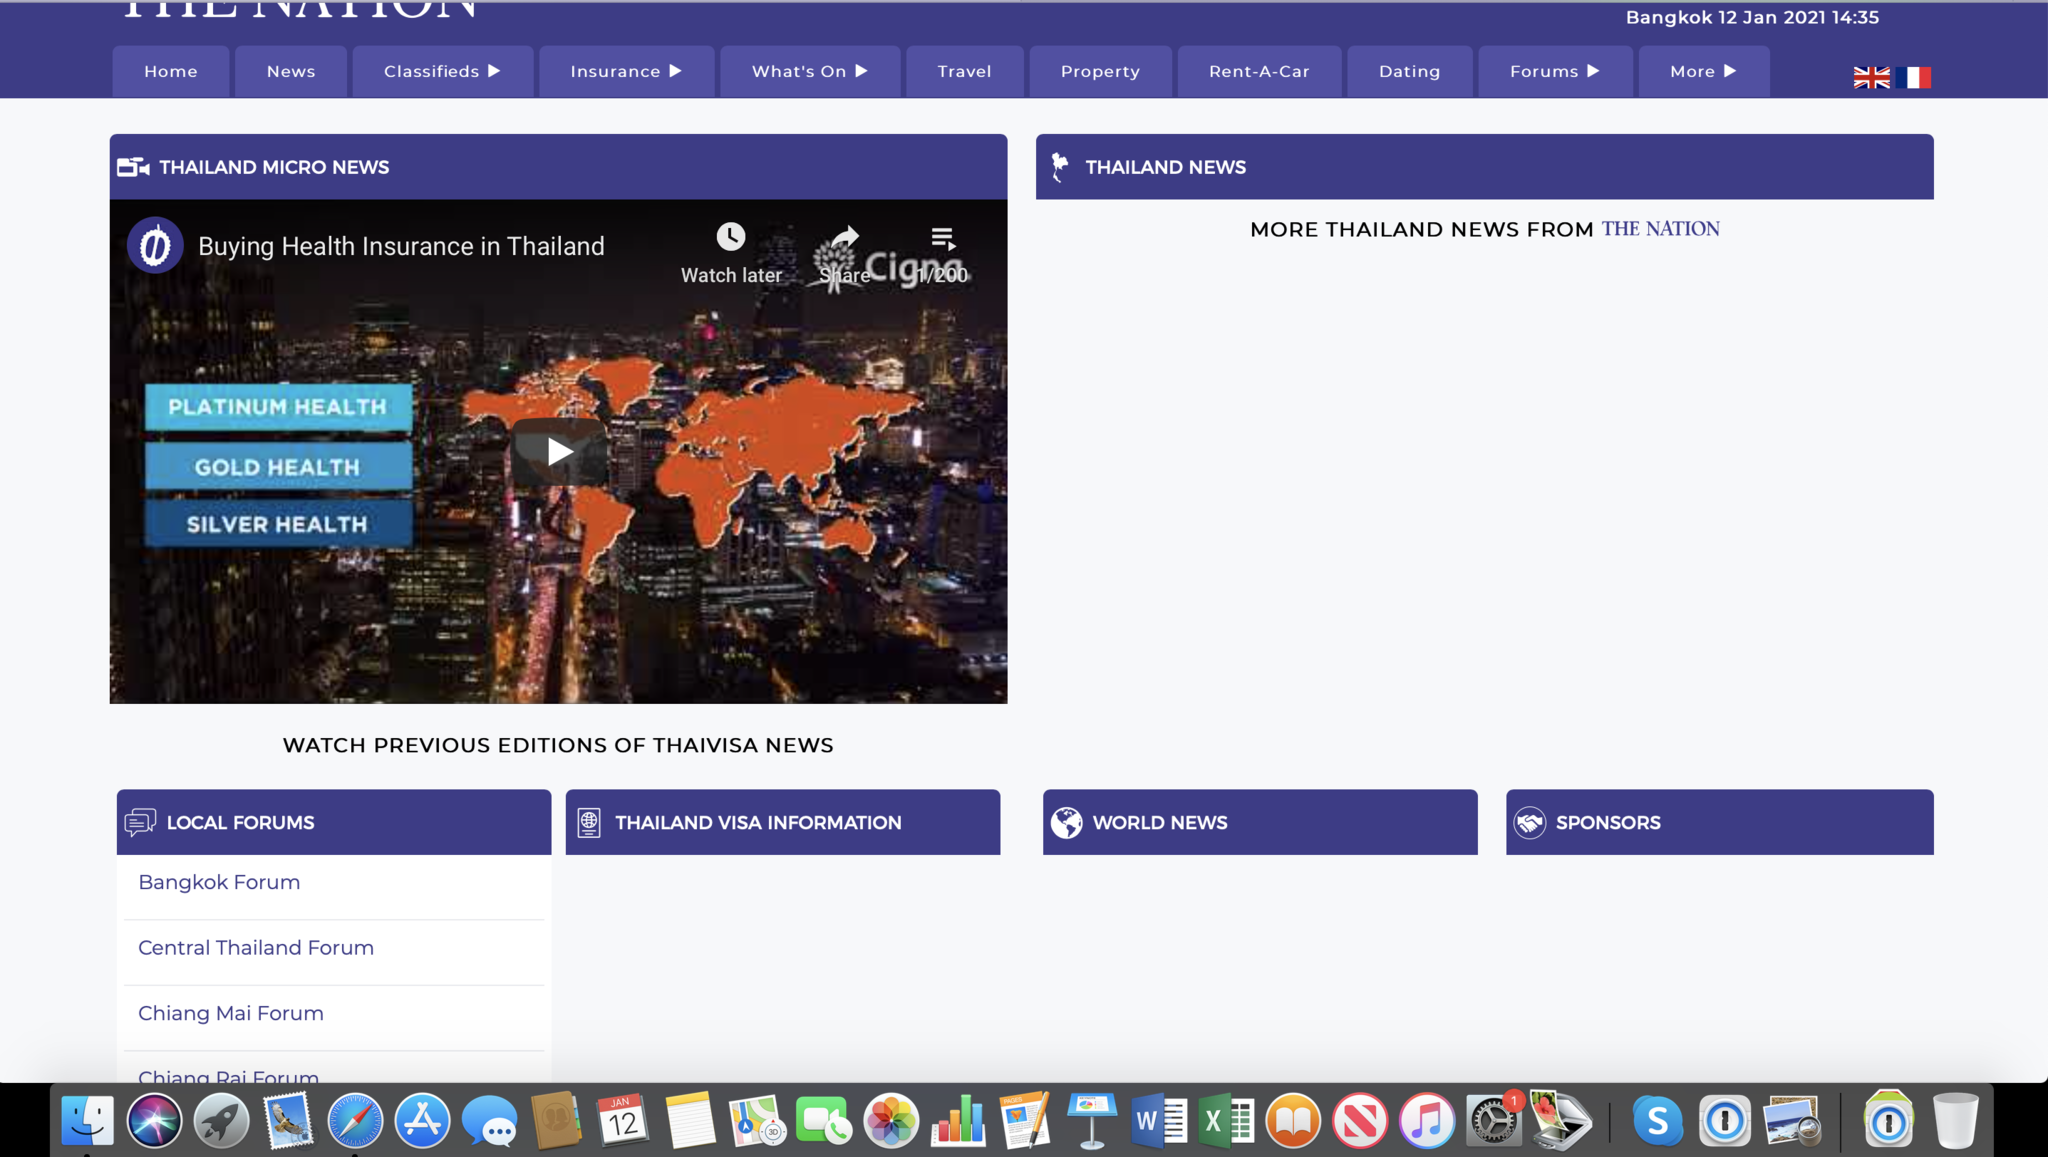Open Calendar showing Jan 12 in Dock

tap(622, 1120)
